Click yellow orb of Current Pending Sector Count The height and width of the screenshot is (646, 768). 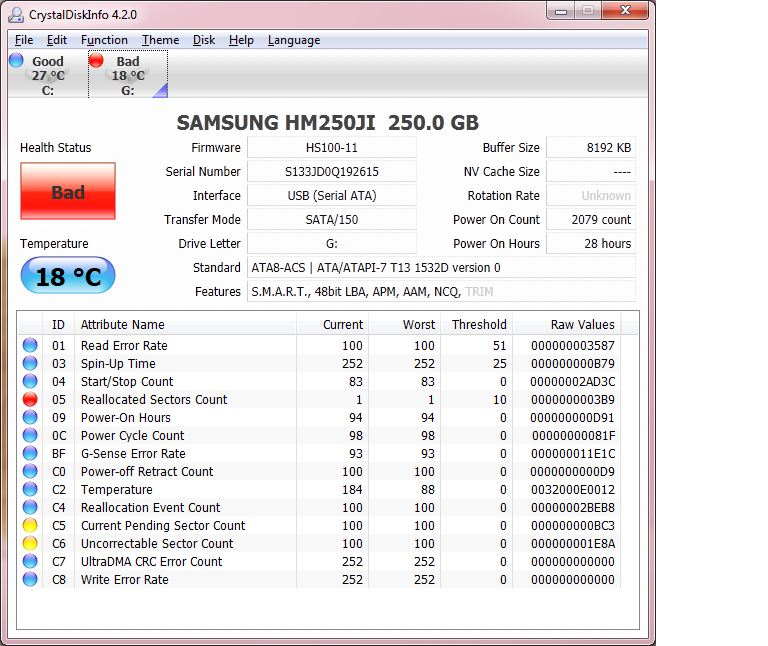(x=30, y=526)
